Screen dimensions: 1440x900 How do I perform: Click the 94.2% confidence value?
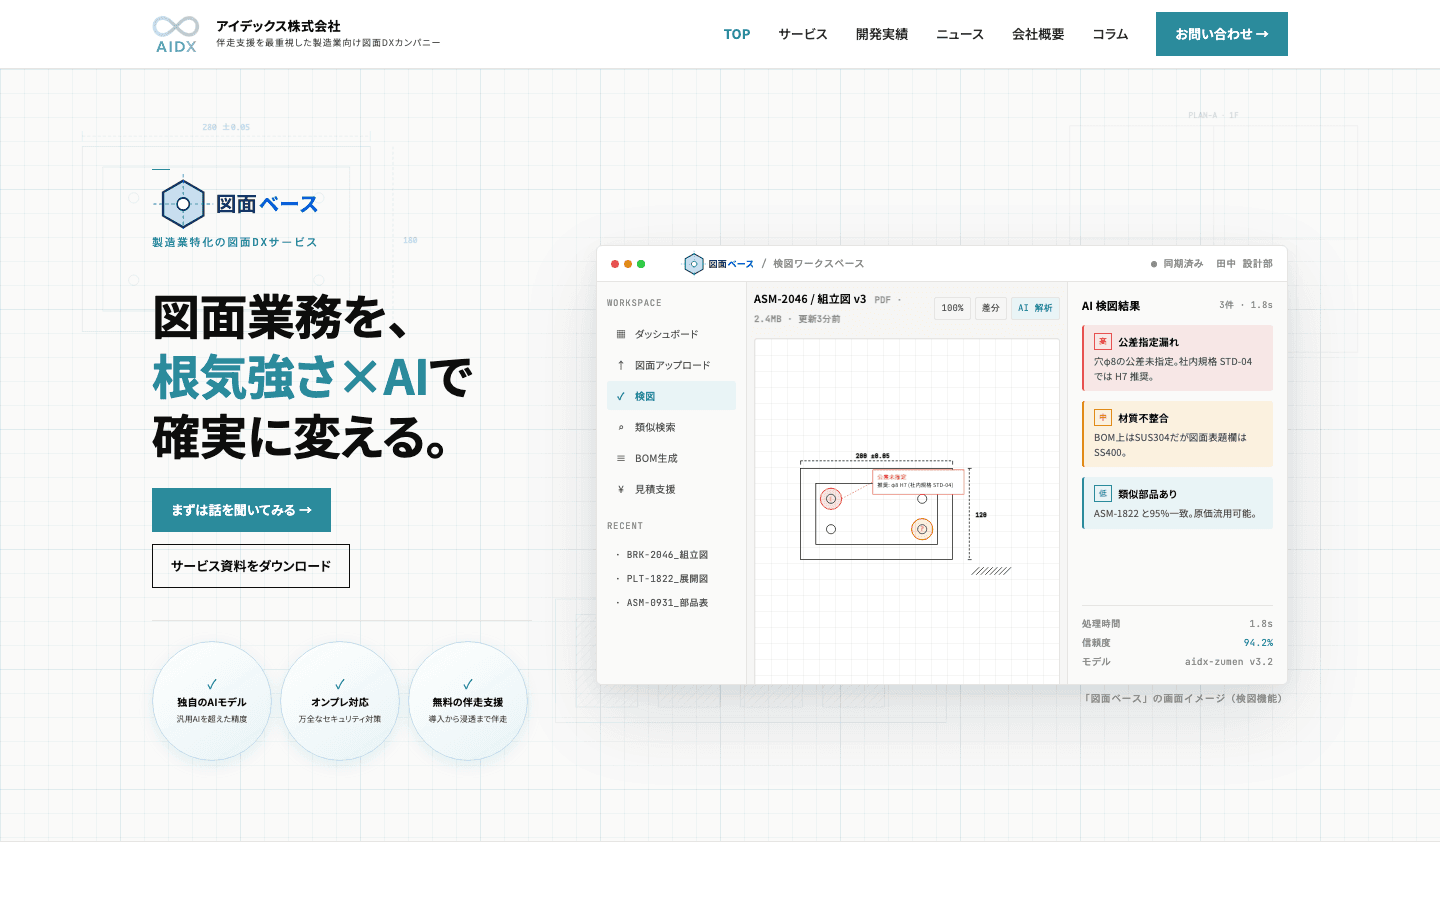1258,643
